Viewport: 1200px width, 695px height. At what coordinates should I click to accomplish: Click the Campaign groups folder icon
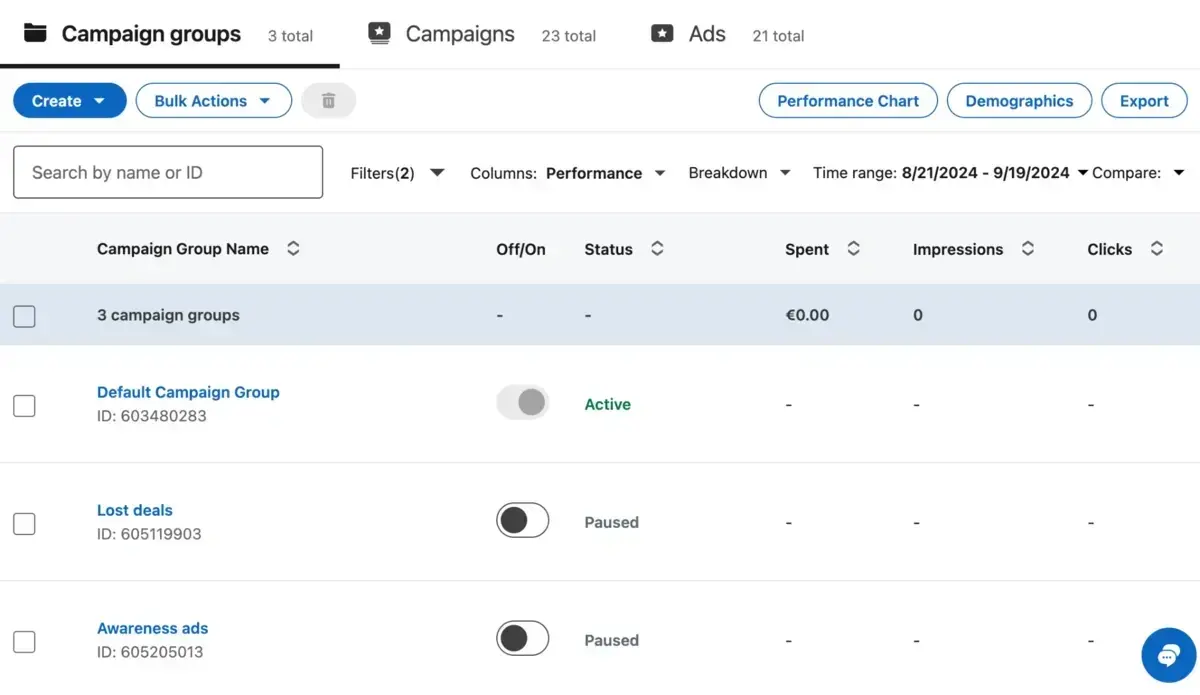click(x=34, y=32)
